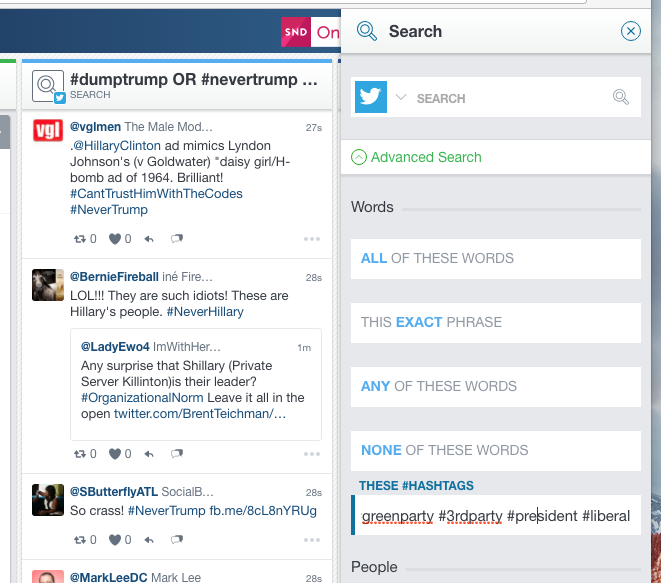
Task: Click @vglmen tweet 27s timestamp
Action: [x=314, y=128]
